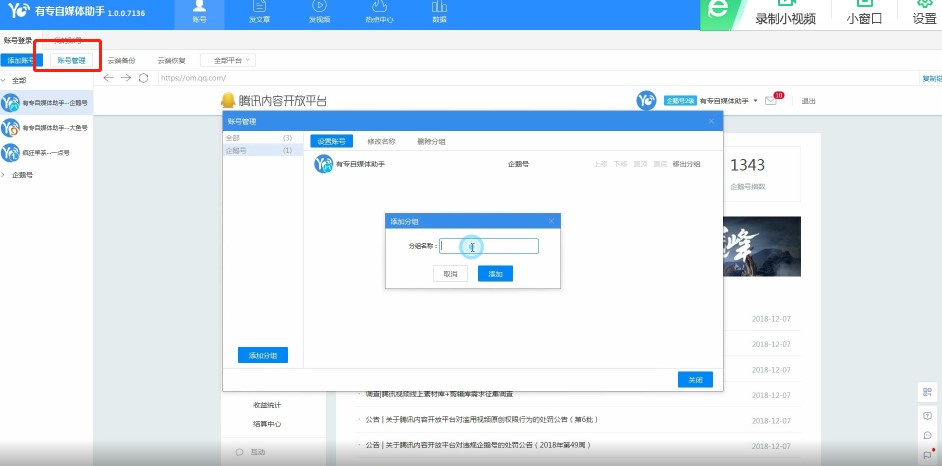Switch to the 删除分组 tab
Image resolution: width=942 pixels, height=466 pixels.
(432, 142)
